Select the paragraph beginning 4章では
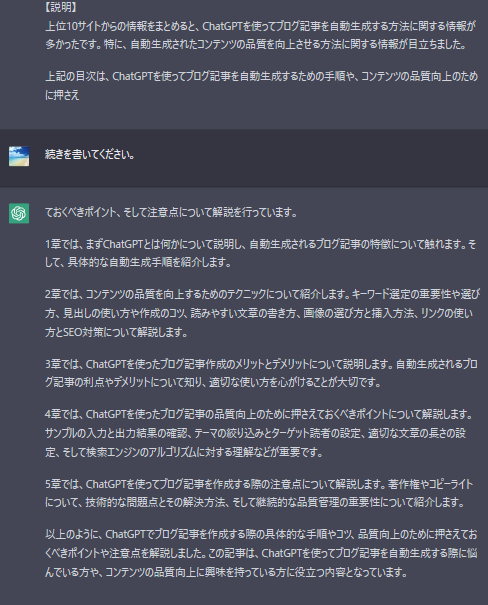Image resolution: width=488 pixels, height=605 pixels. click(260, 433)
